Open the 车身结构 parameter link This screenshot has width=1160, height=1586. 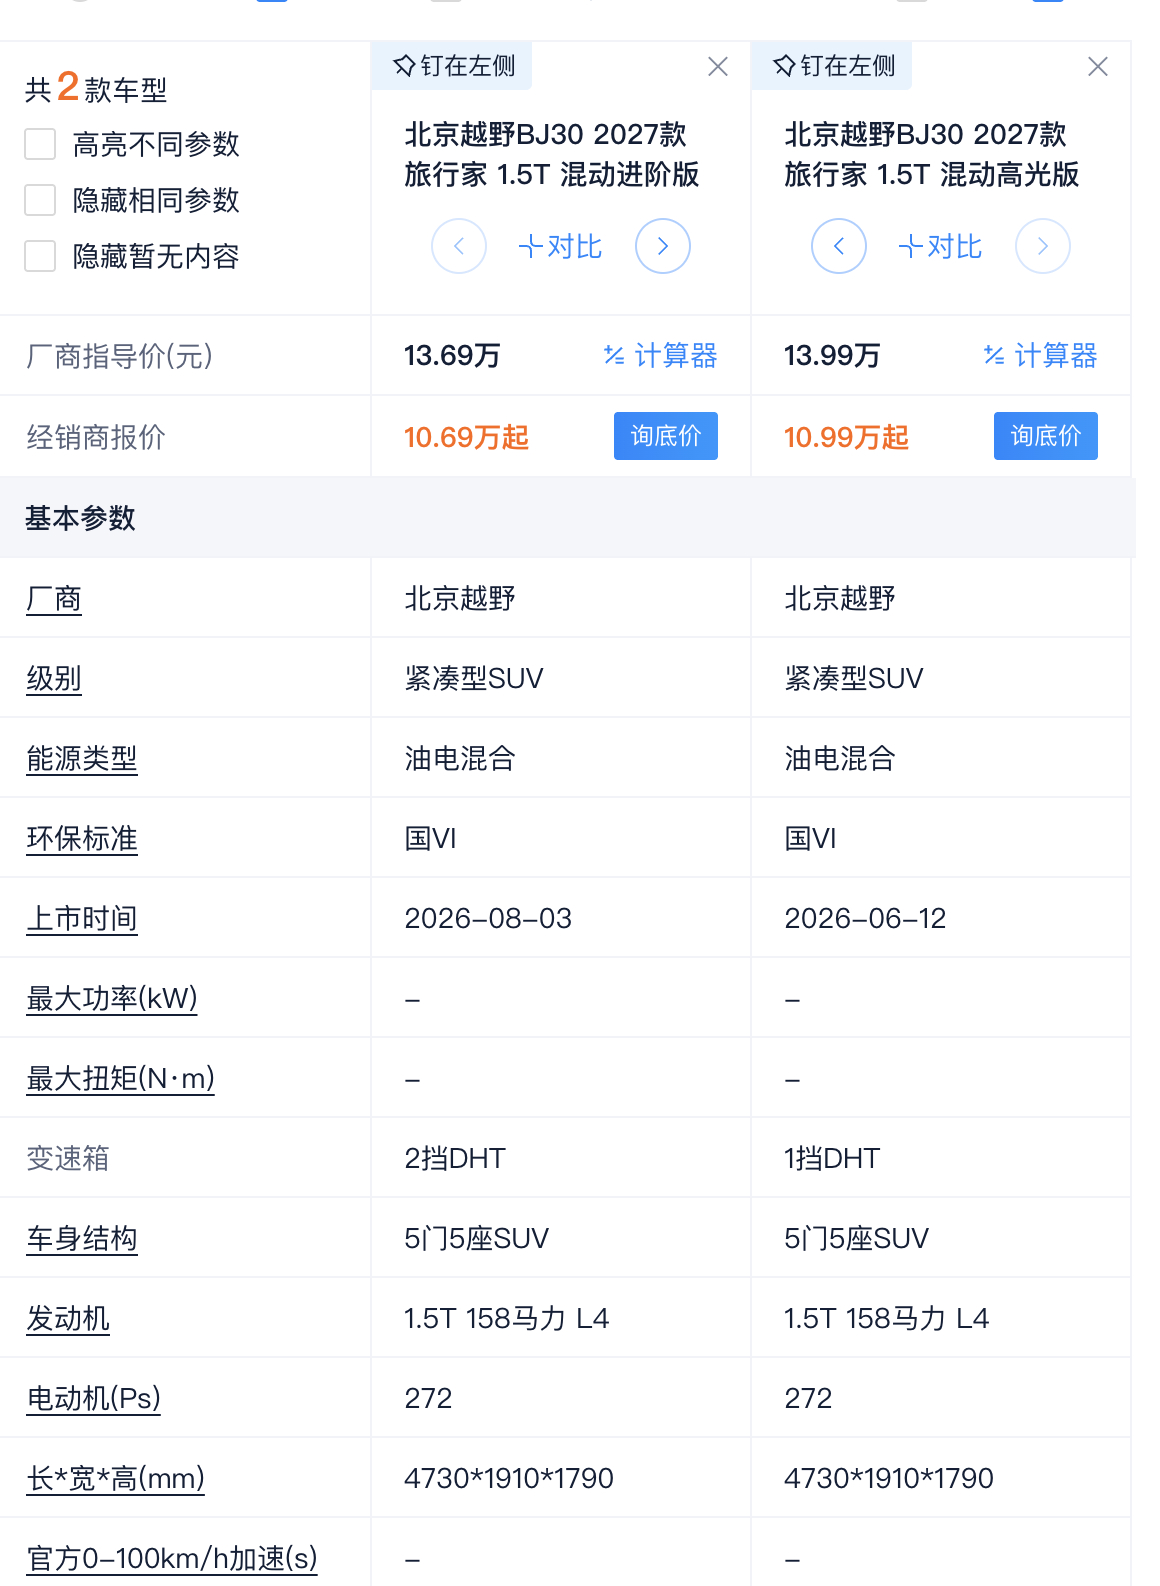(x=82, y=1238)
